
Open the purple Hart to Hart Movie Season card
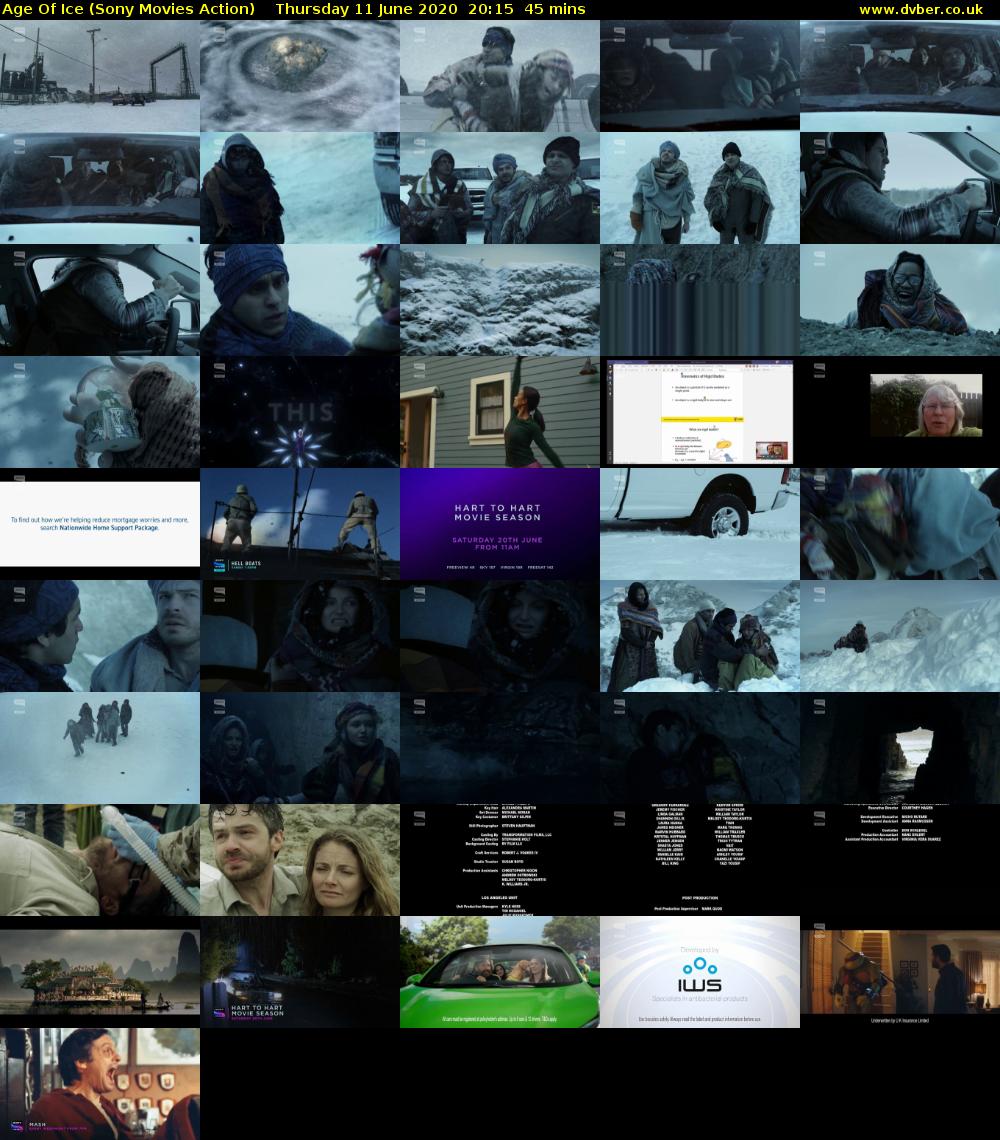click(500, 523)
